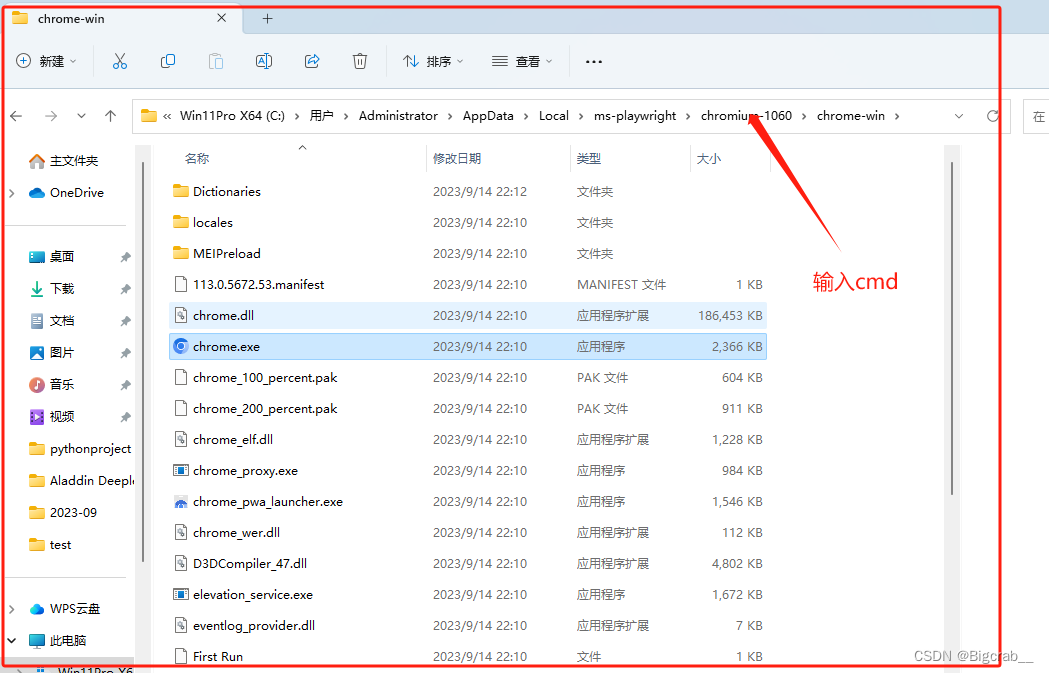Screen dimensions: 1049x673
Task: Click the chrome.dll file icon
Action: click(181, 315)
